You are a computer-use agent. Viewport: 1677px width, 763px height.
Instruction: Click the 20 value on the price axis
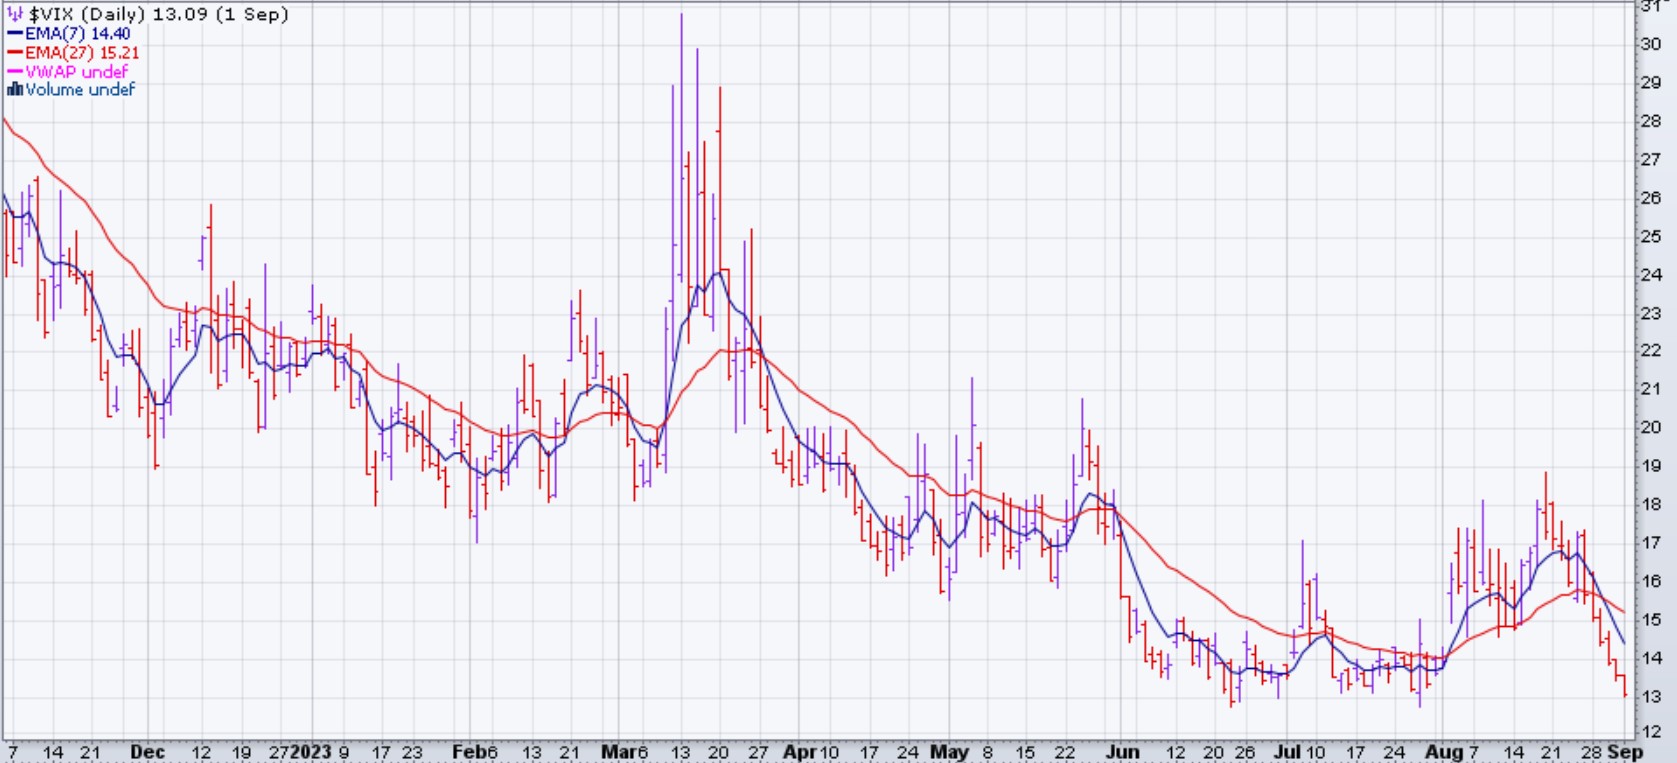click(x=1650, y=427)
